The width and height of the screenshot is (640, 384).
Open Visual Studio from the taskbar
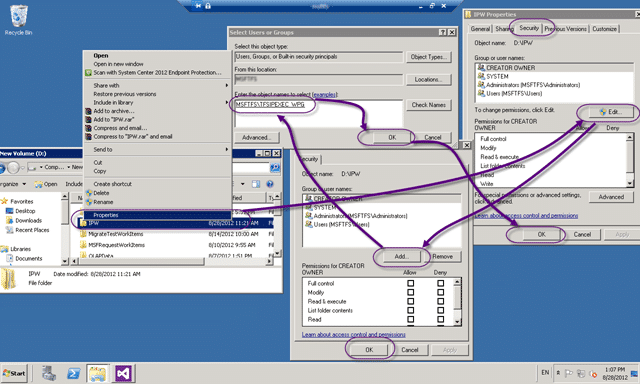point(123,373)
